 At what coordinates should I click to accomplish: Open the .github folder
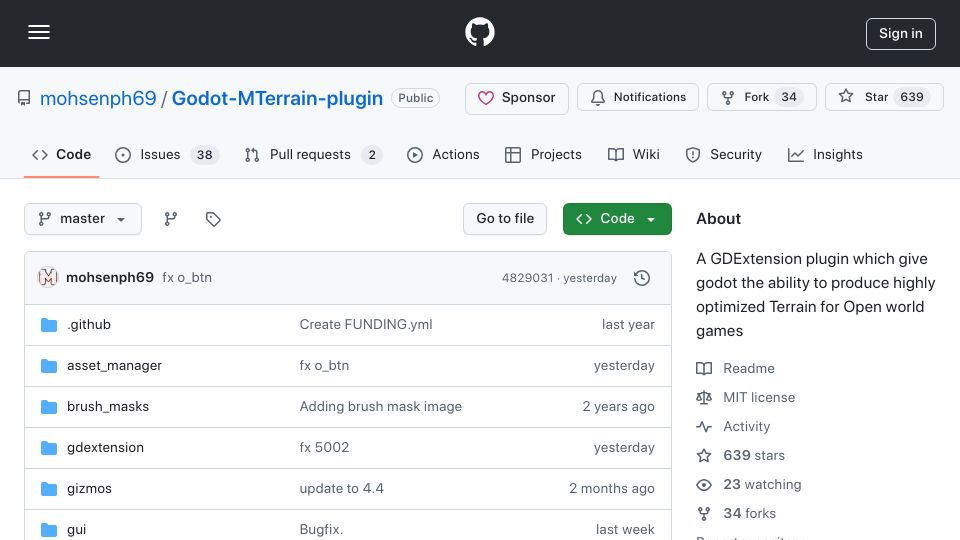(89, 324)
